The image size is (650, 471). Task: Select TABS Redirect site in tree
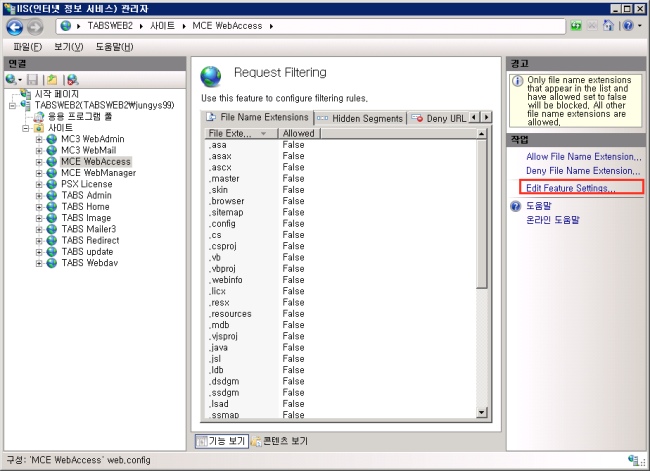coord(90,240)
